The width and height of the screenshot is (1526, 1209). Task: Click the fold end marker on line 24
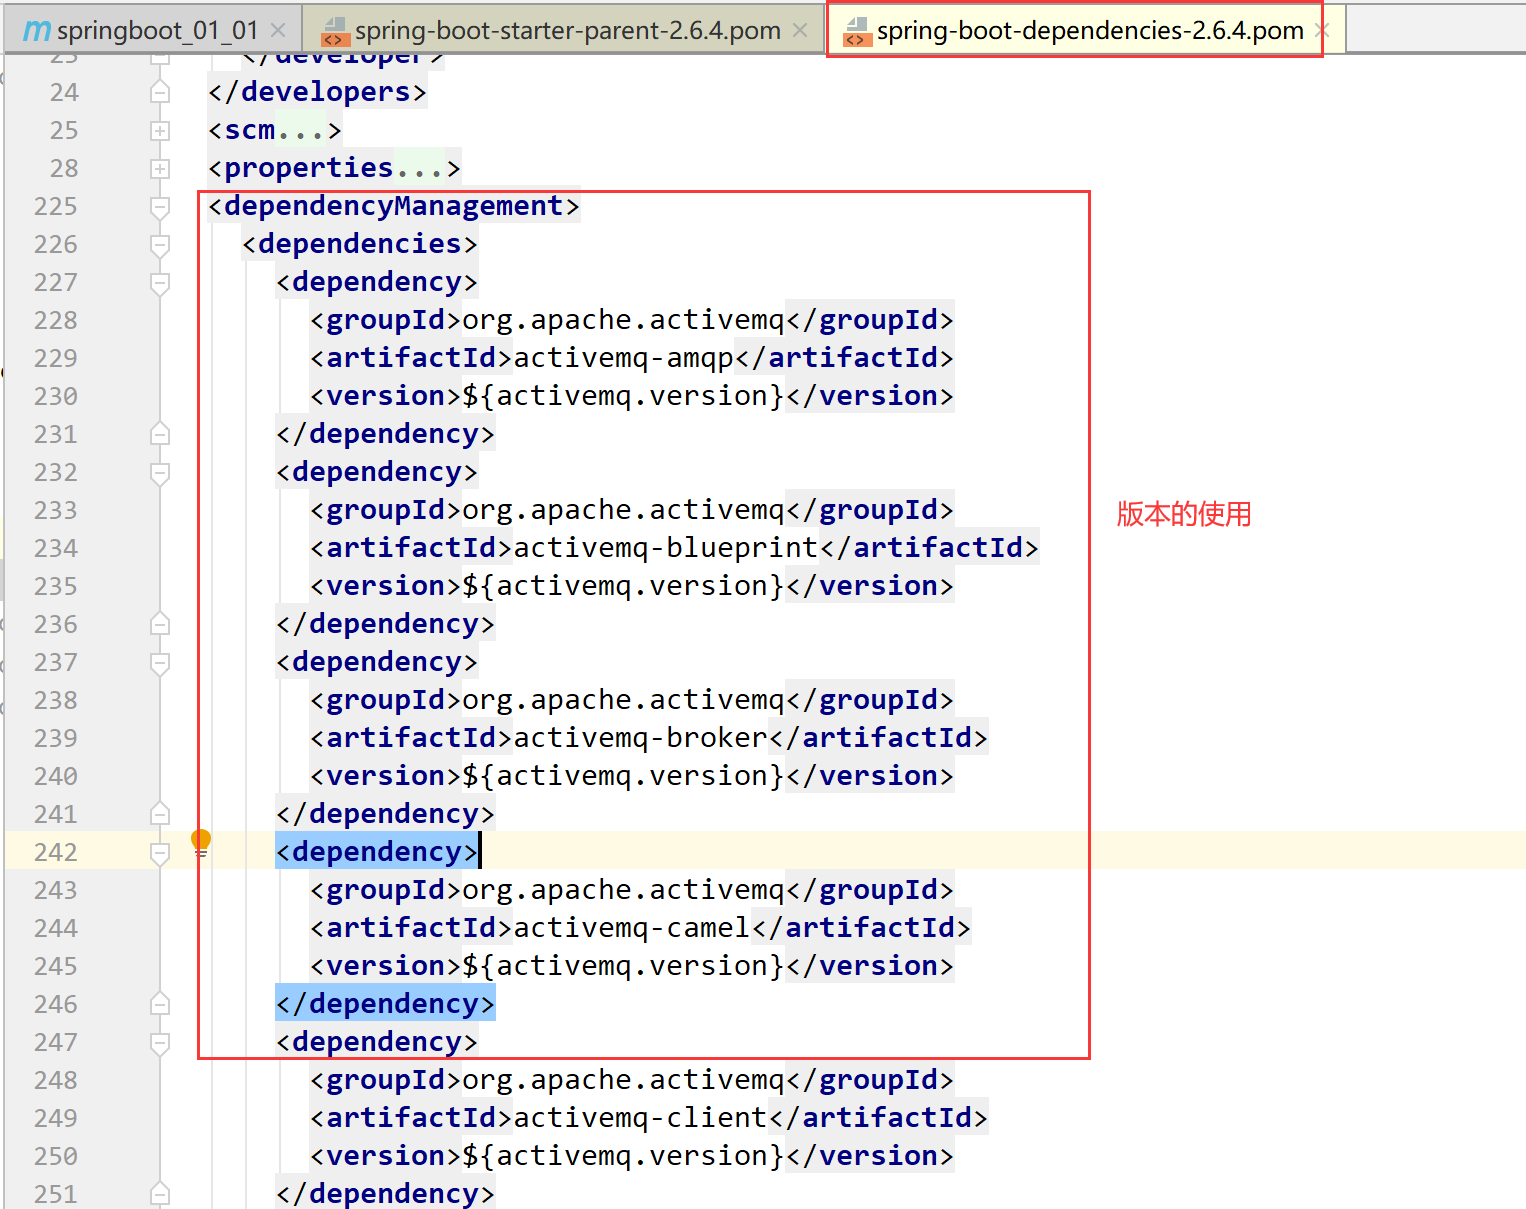click(159, 92)
